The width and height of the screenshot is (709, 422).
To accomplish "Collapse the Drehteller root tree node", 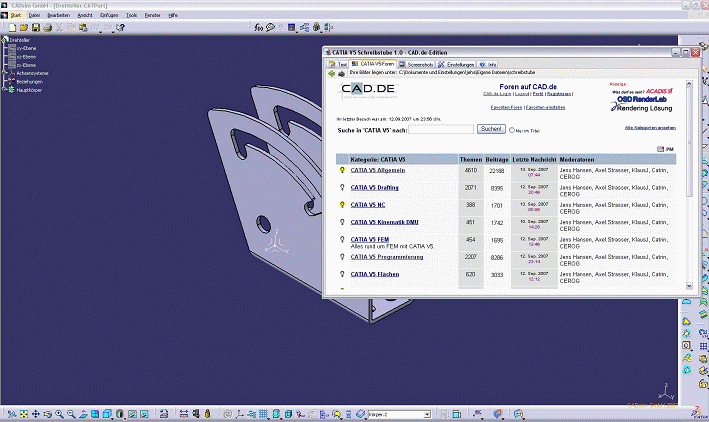I will (x=5, y=40).
